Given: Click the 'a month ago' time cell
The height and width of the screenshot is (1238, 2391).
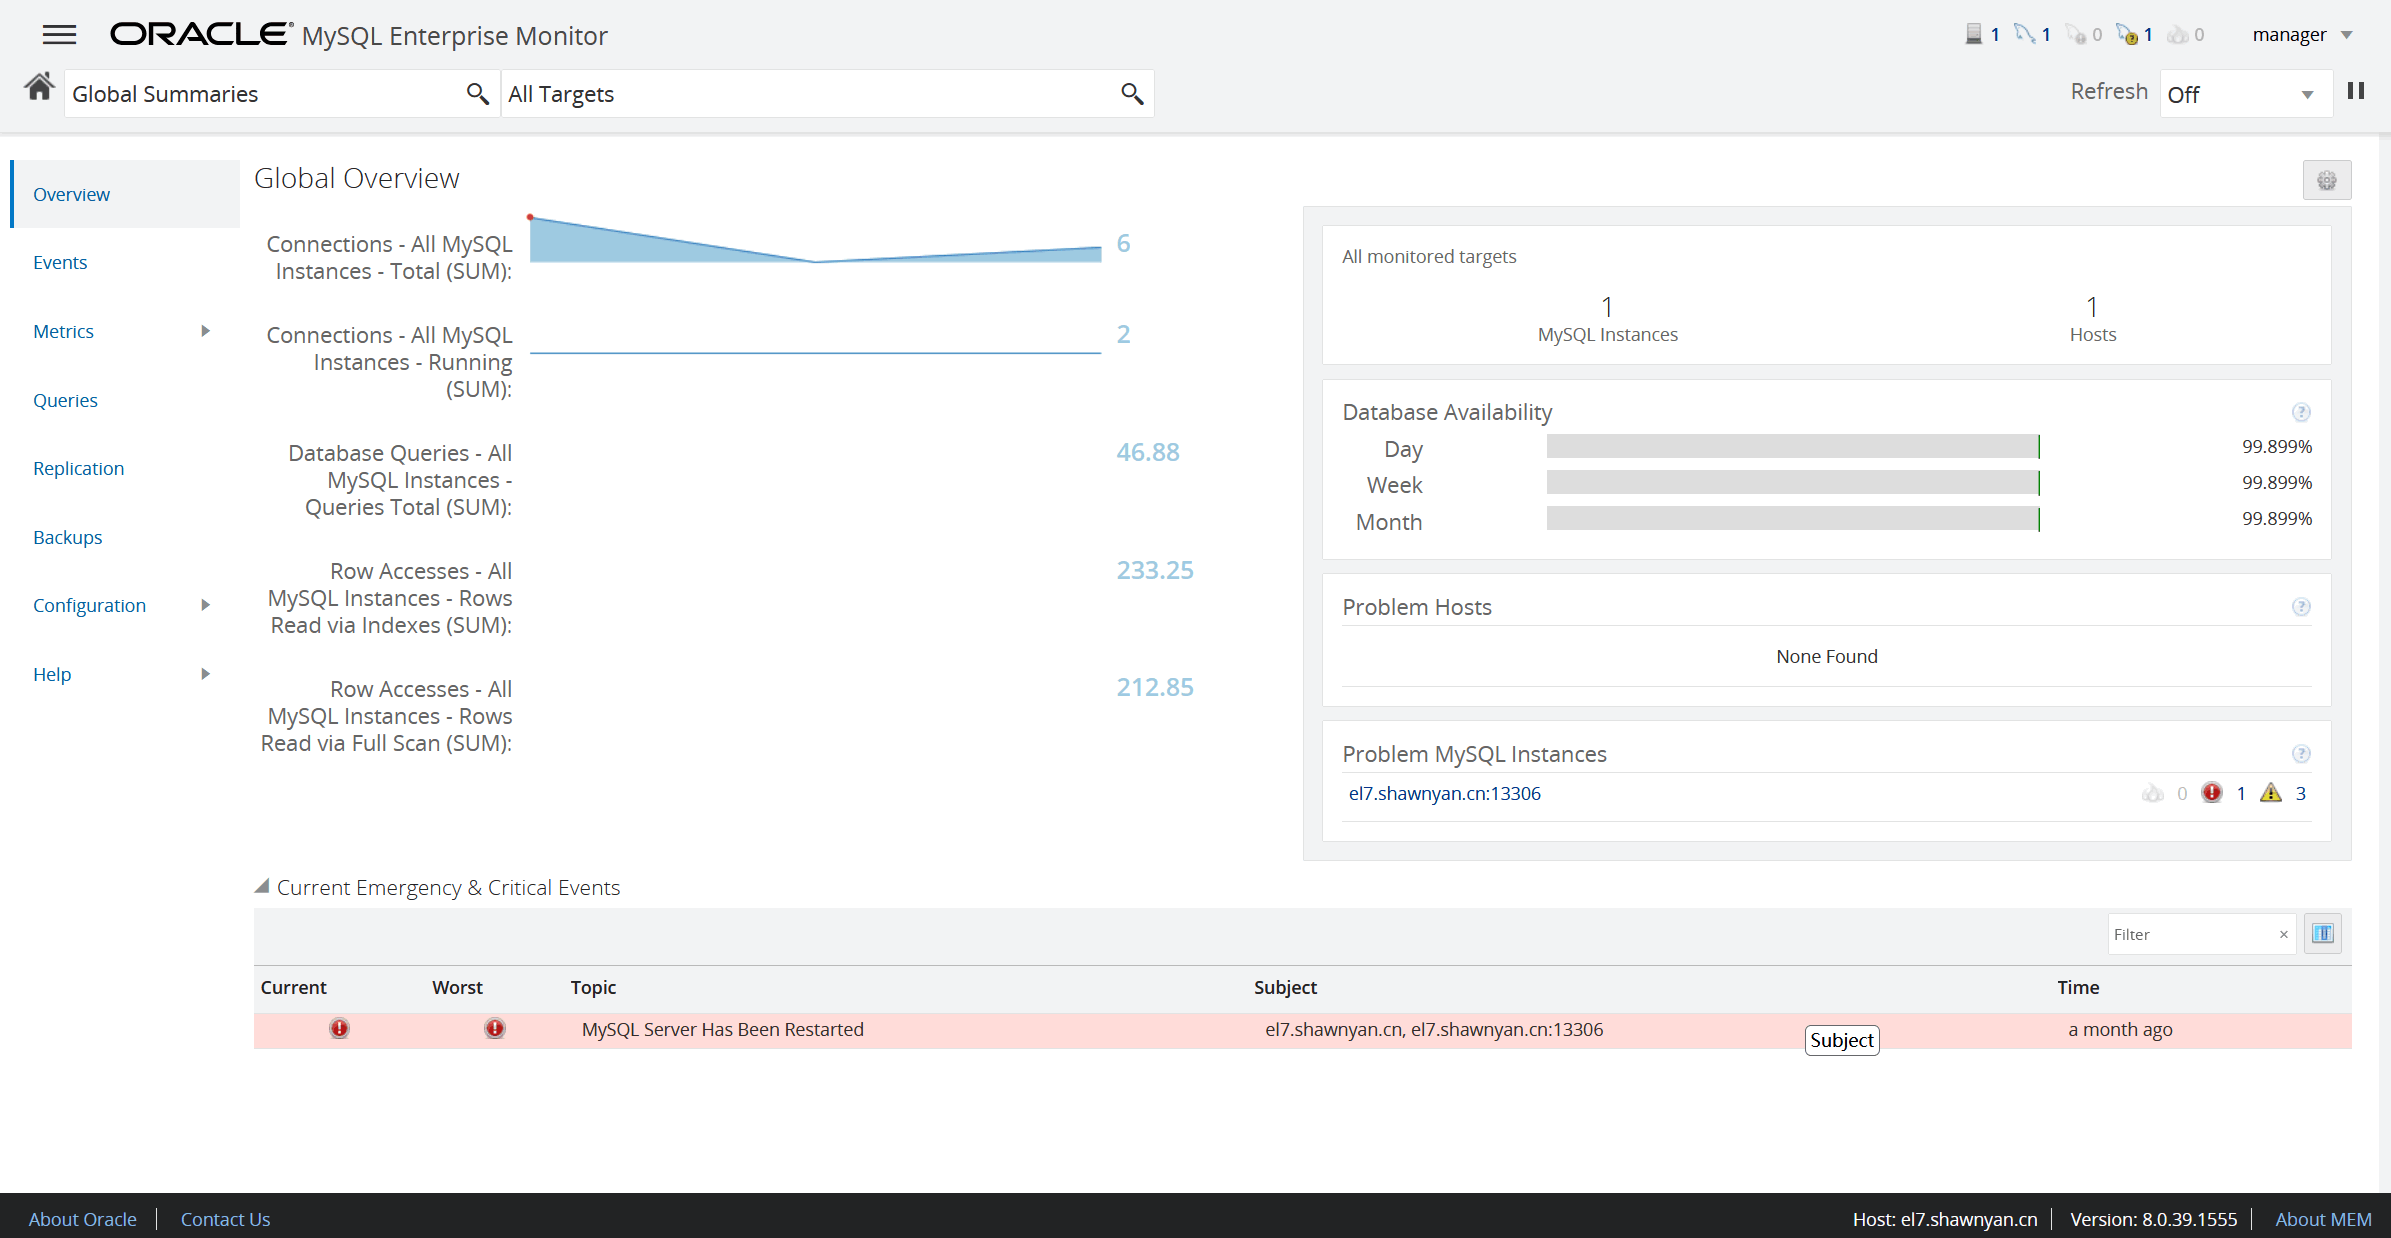Looking at the screenshot, I should click(x=2120, y=1029).
